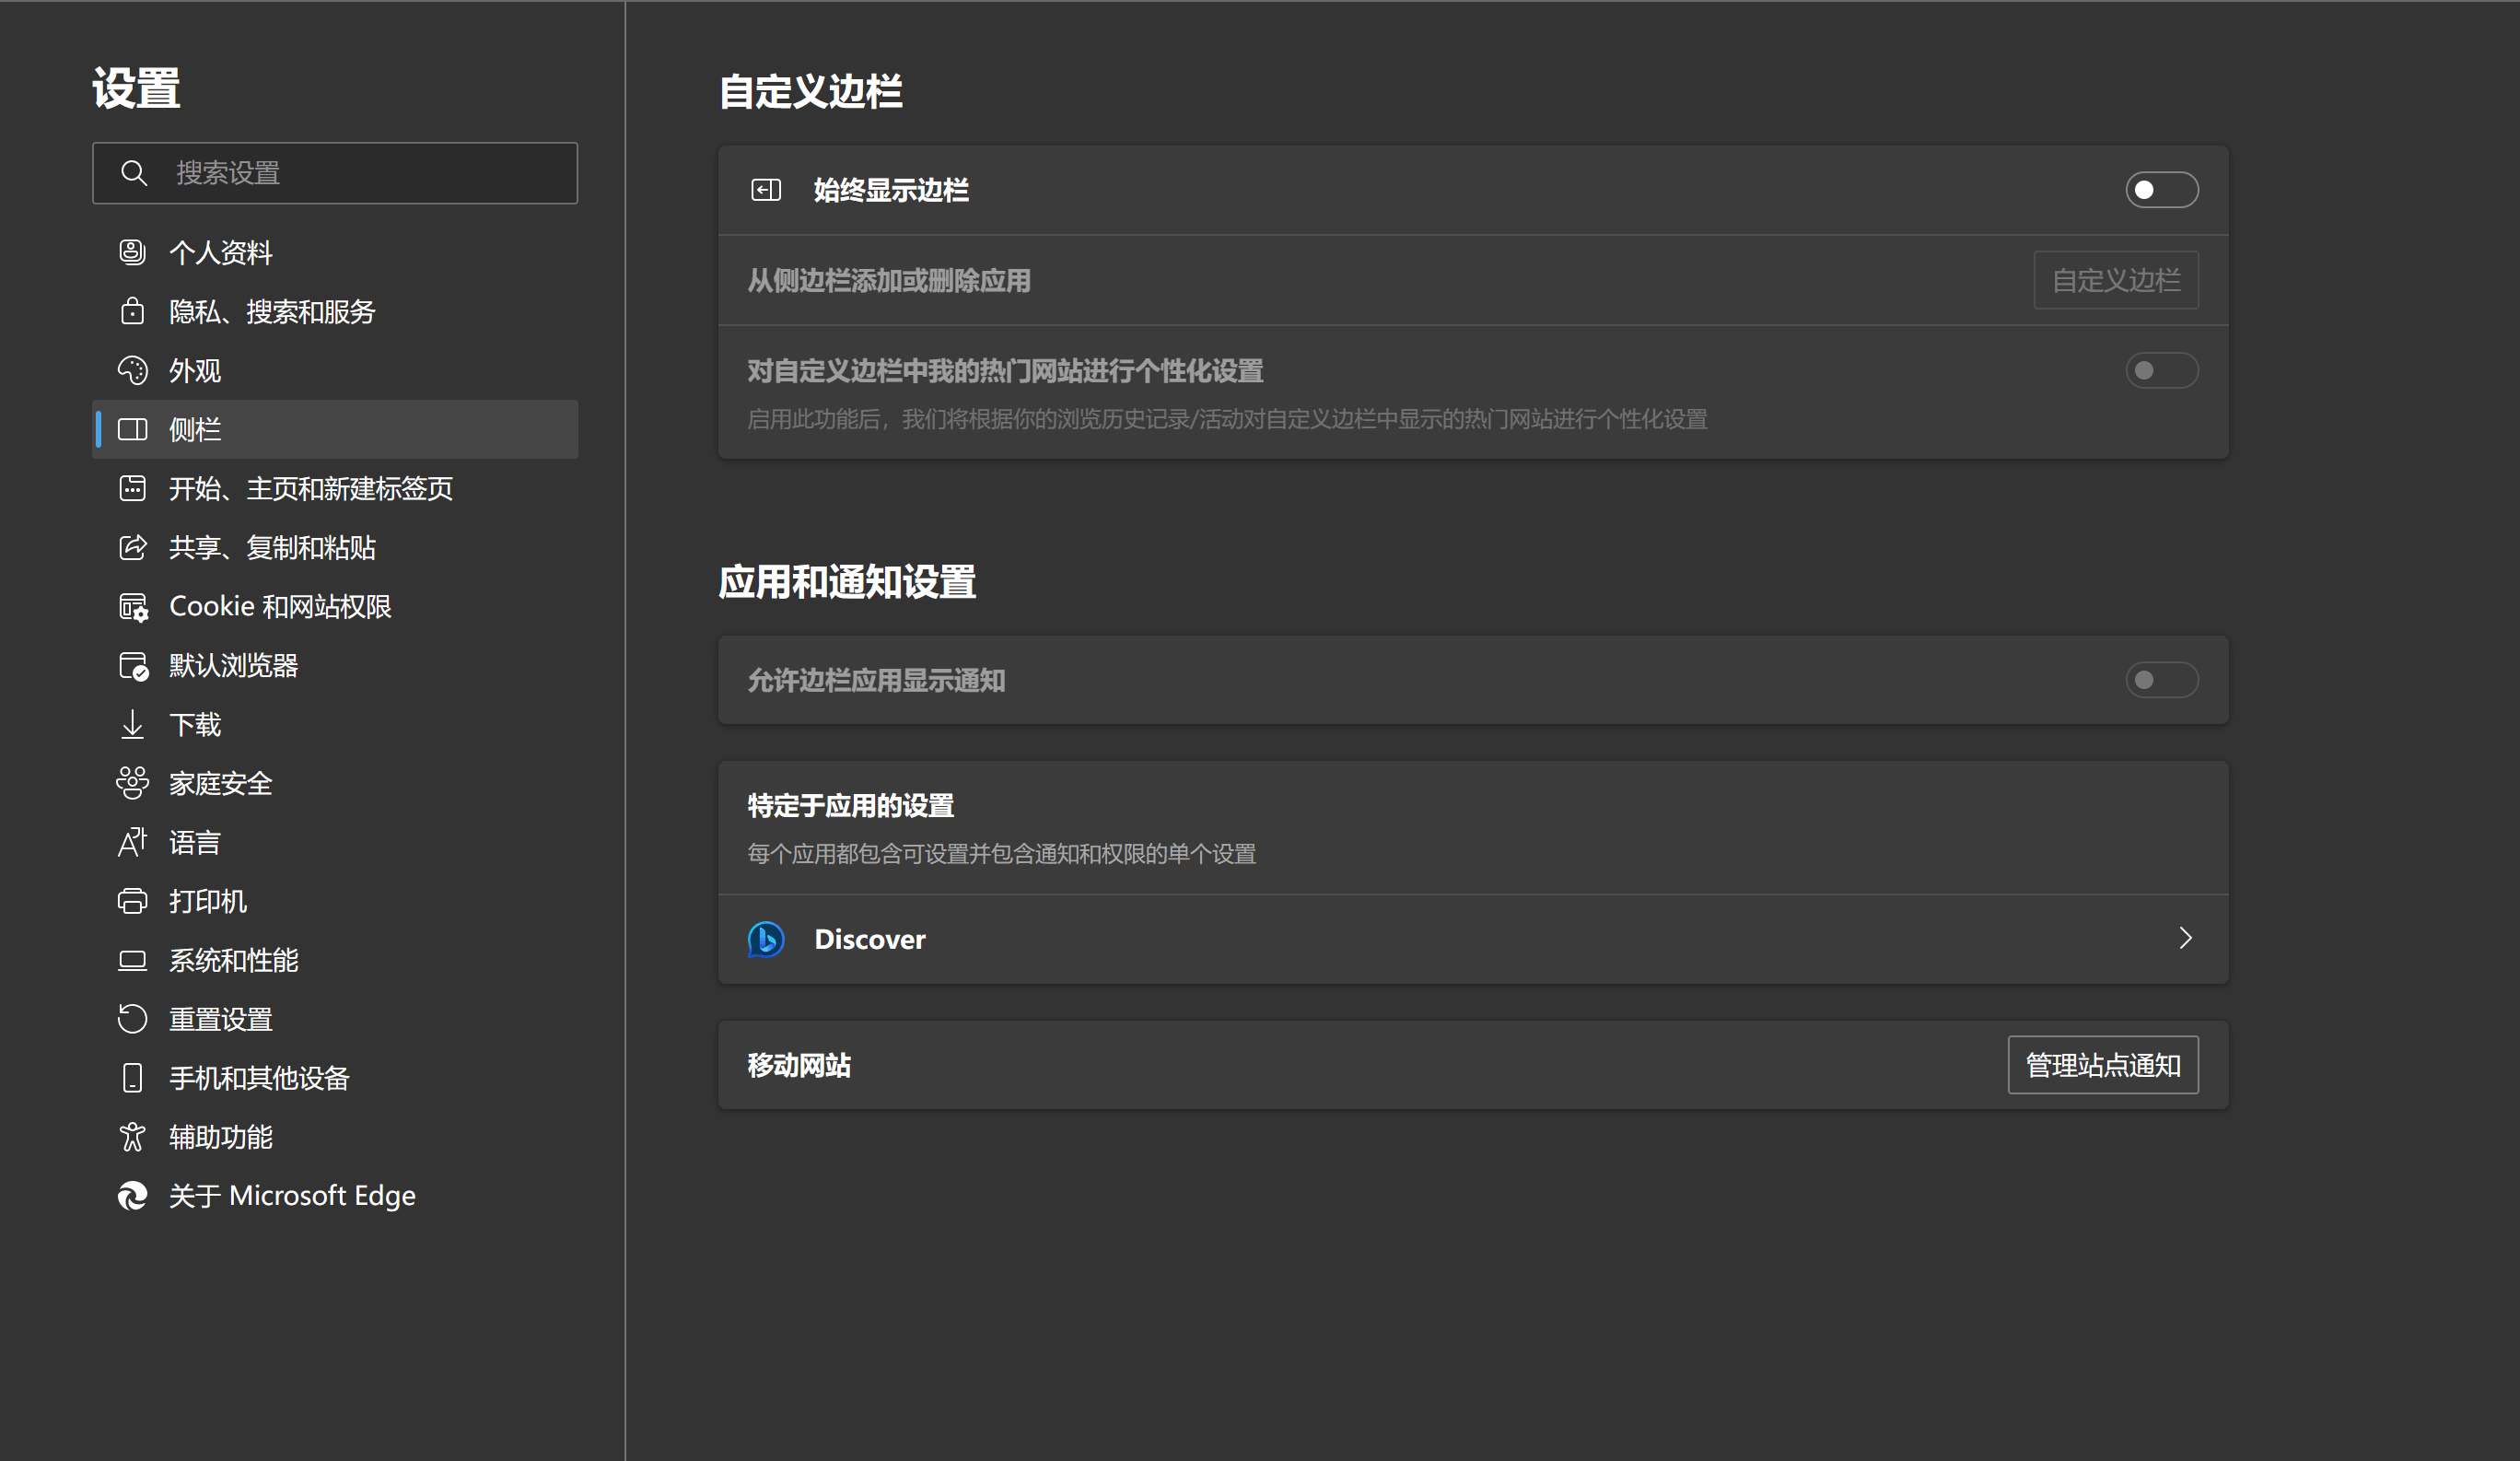Click the Edge logo beside 关于 Microsoft Edge
This screenshot has height=1461, width=2520.
pyautogui.click(x=132, y=1196)
